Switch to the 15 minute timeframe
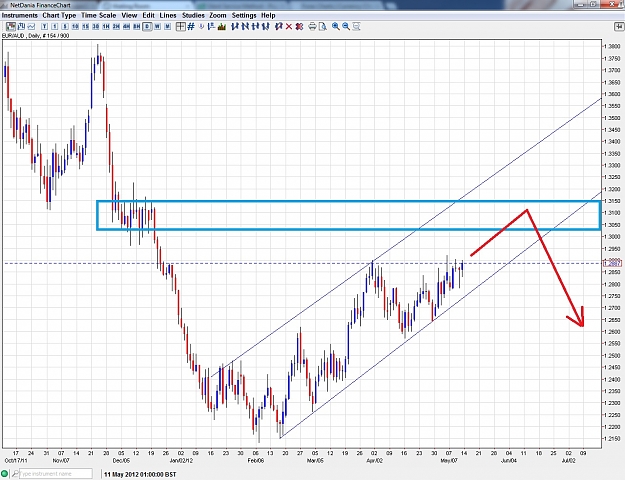 coord(85,26)
